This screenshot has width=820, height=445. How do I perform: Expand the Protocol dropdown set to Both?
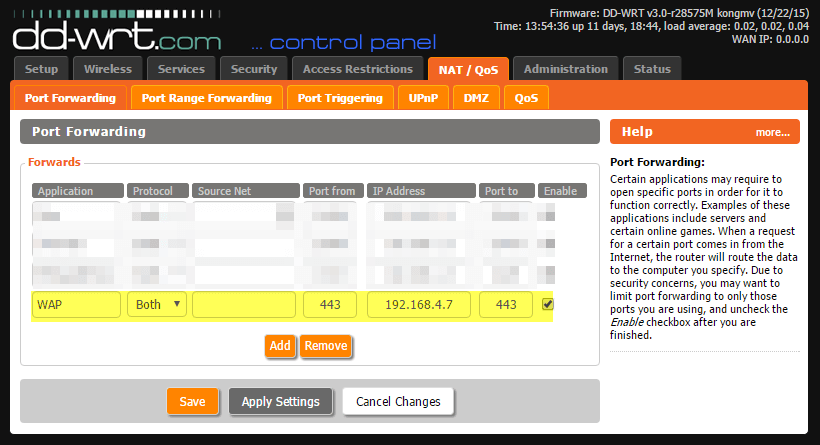point(156,304)
